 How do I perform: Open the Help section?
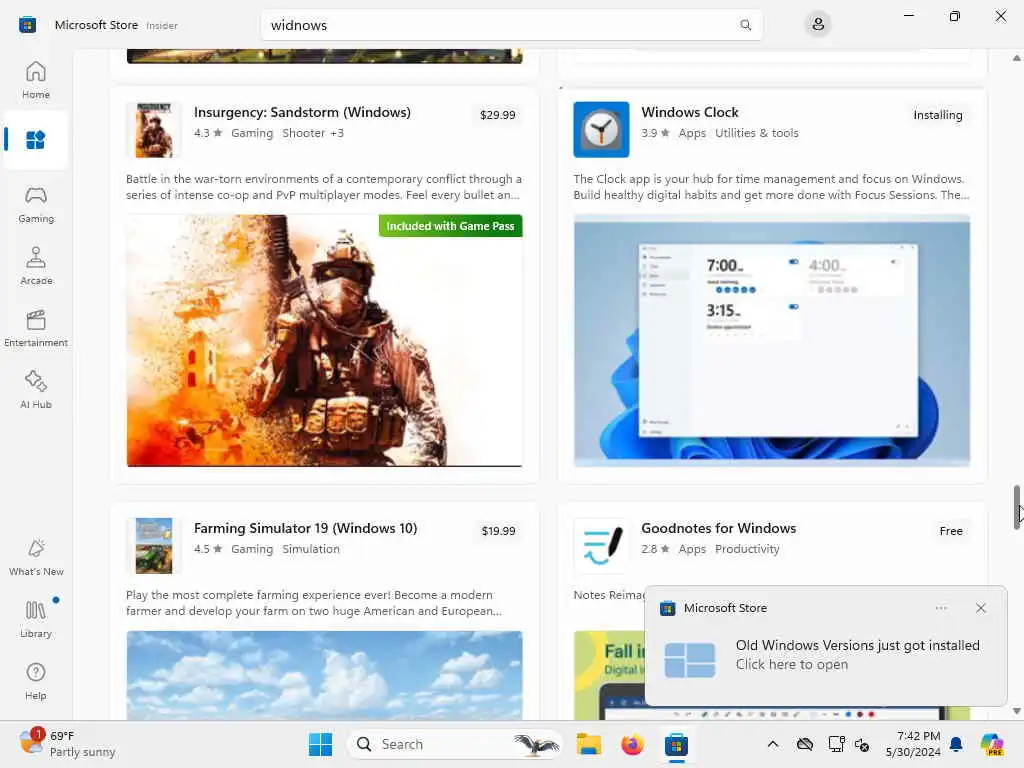(36, 681)
